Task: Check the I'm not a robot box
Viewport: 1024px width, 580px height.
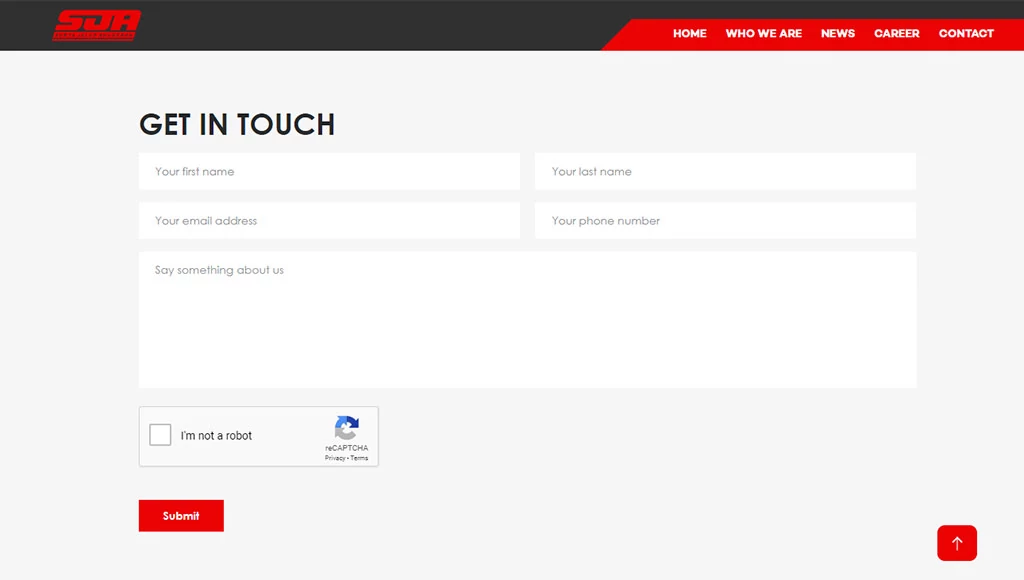Action: tap(160, 435)
